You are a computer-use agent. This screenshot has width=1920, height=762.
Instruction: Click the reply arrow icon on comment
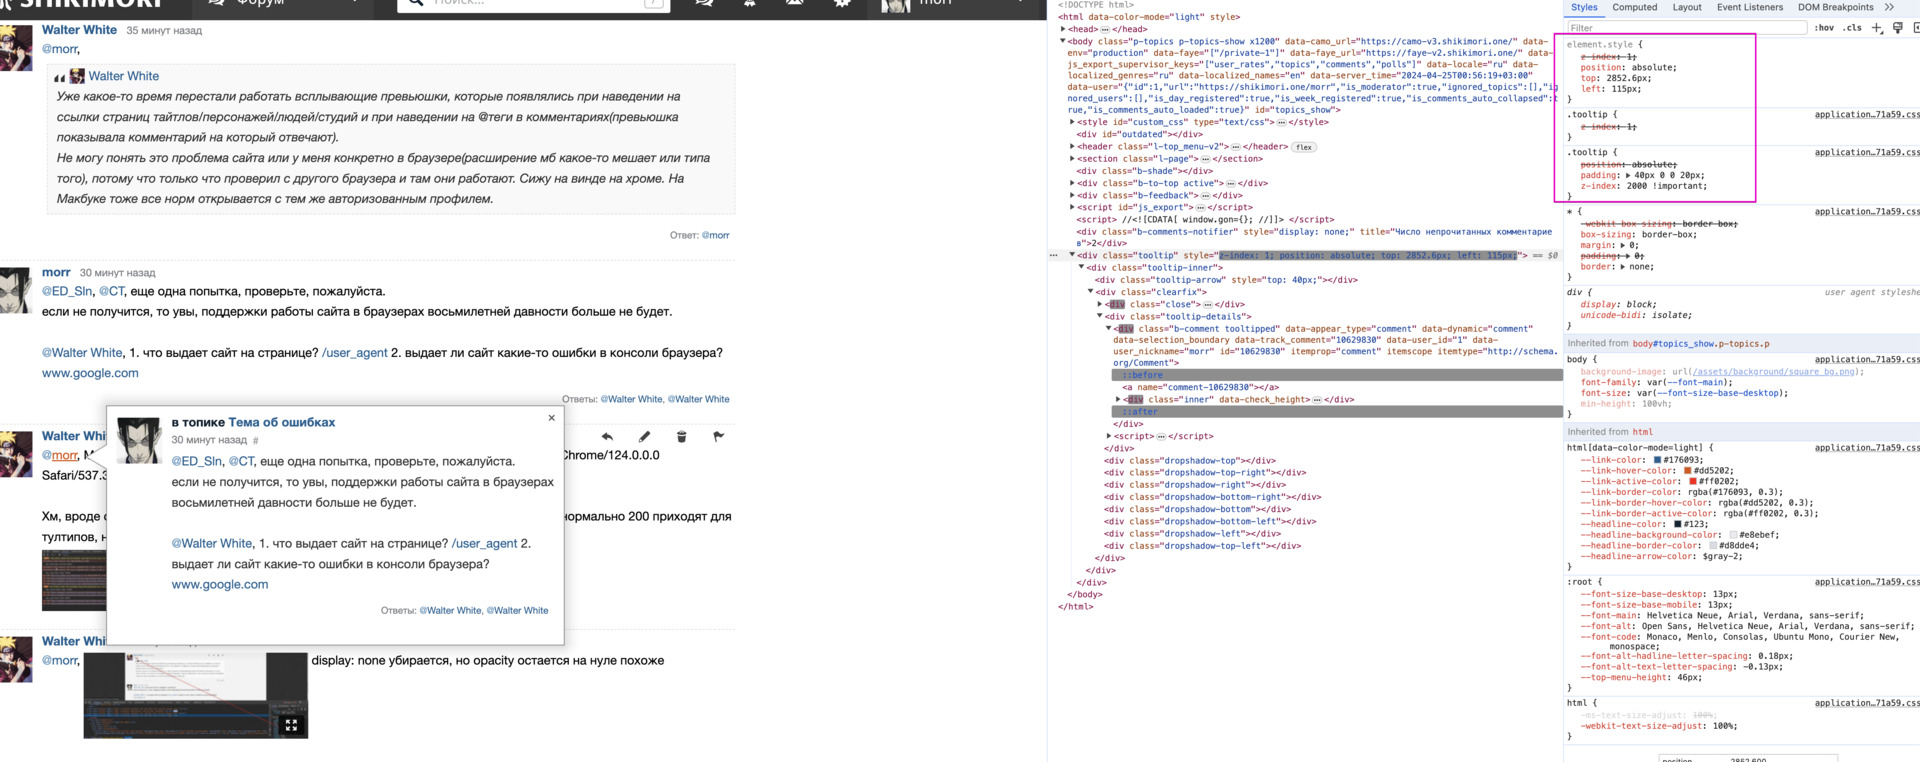(607, 437)
